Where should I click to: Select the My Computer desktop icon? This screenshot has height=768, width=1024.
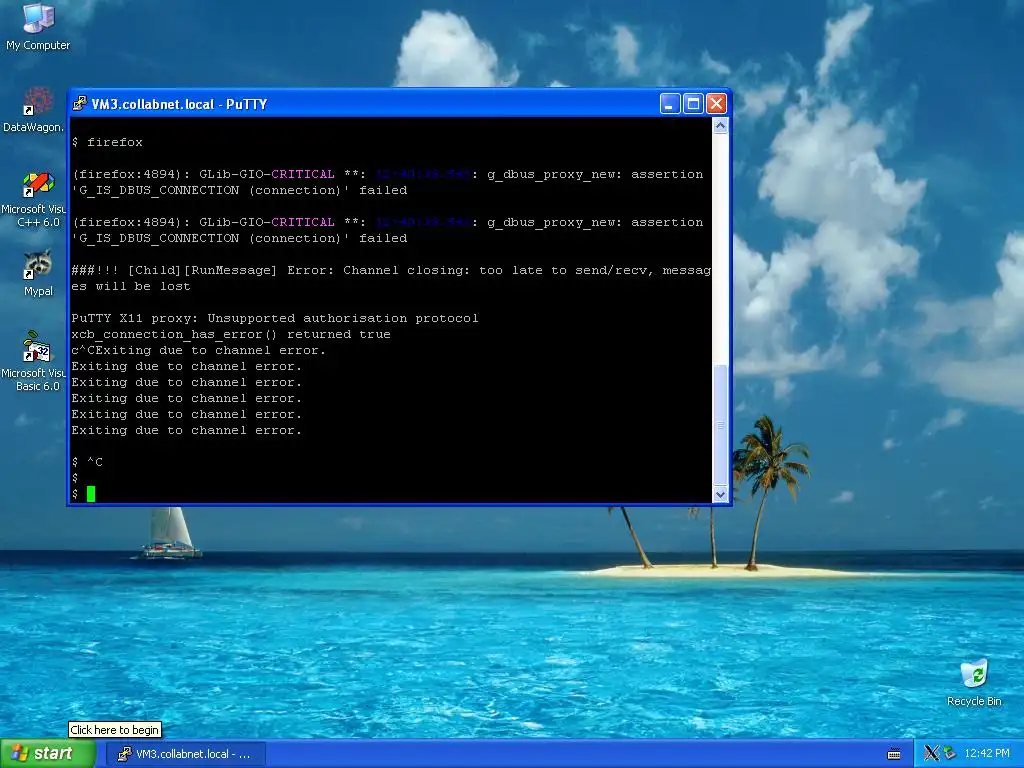[x=38, y=26]
